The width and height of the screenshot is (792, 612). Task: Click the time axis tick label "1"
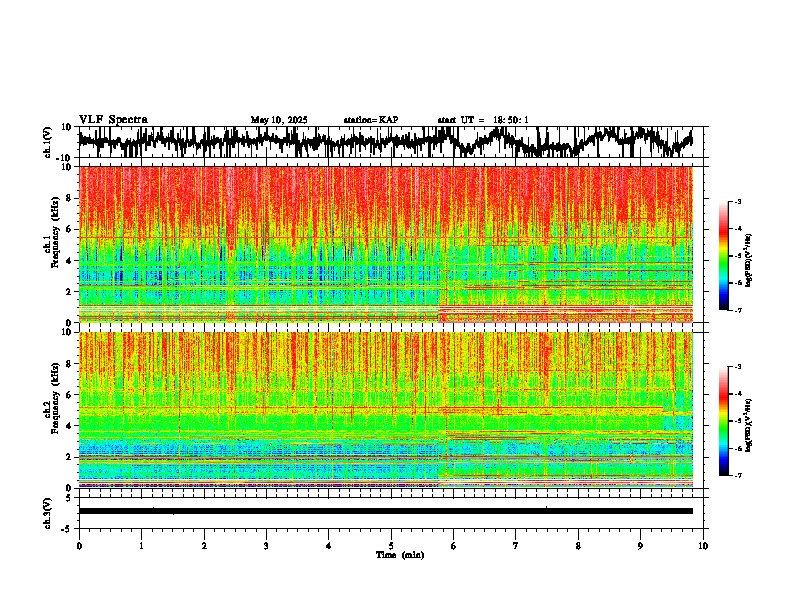point(141,546)
